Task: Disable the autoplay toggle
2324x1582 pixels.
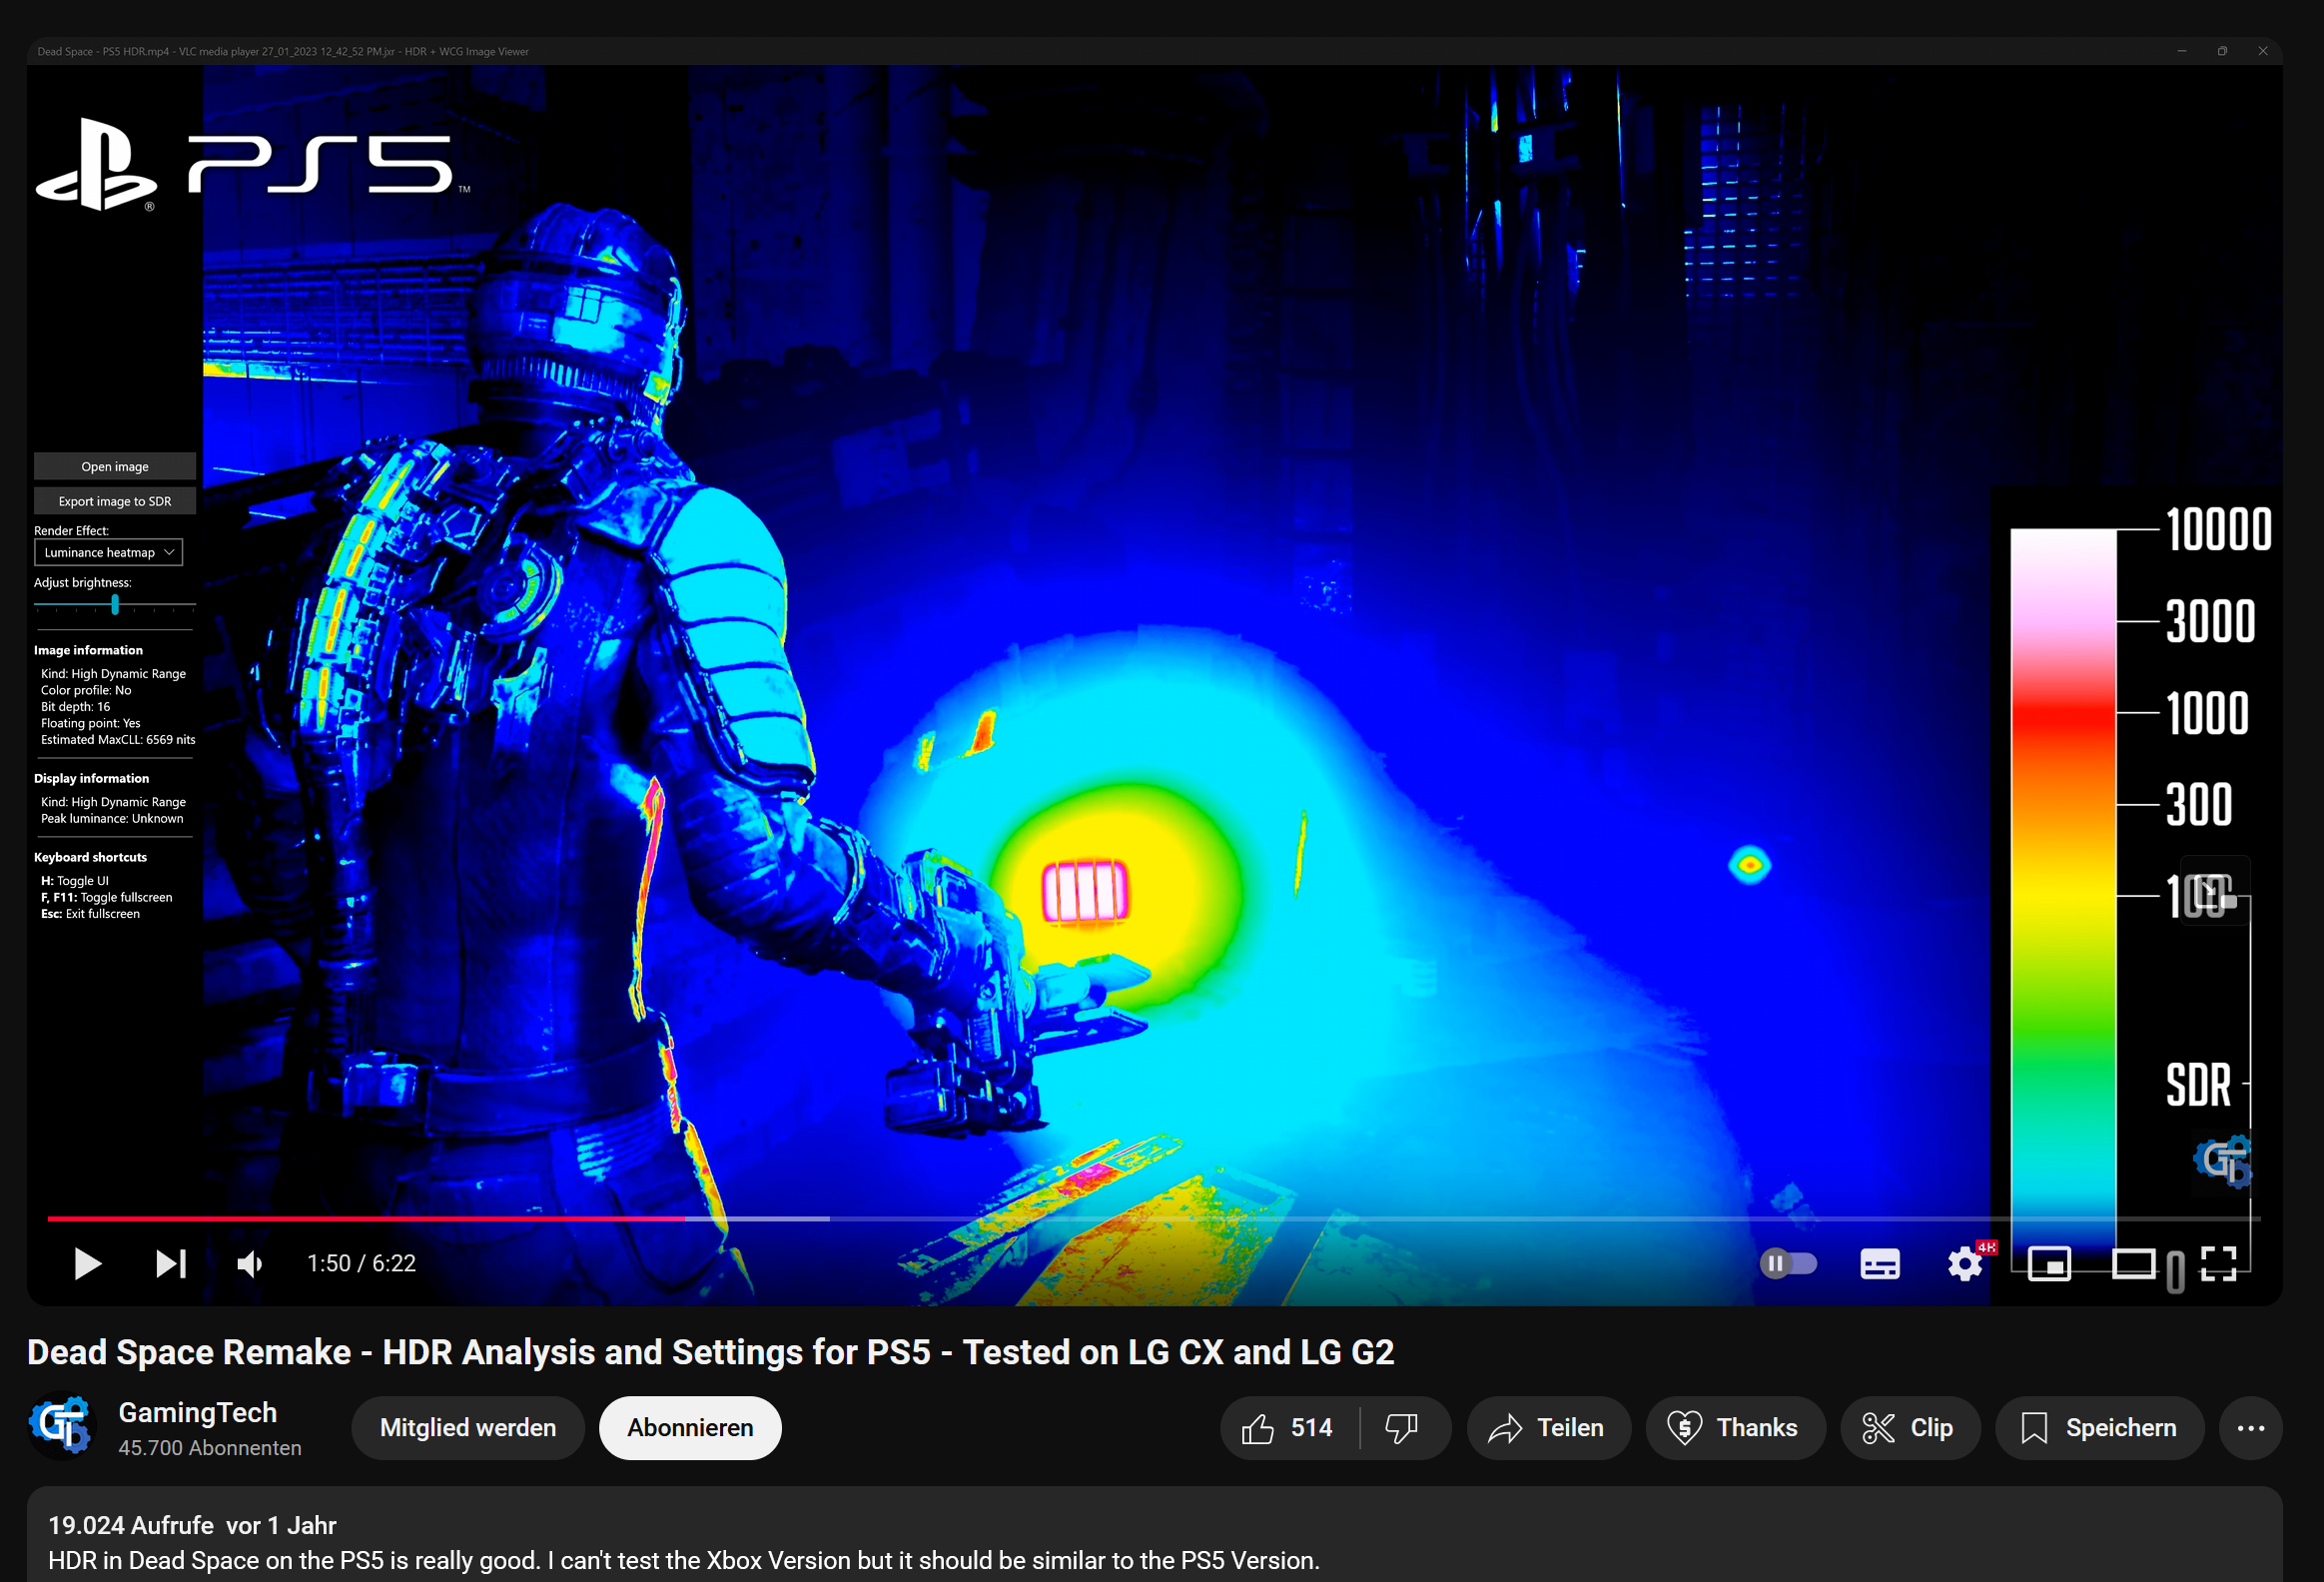Action: pos(1789,1263)
